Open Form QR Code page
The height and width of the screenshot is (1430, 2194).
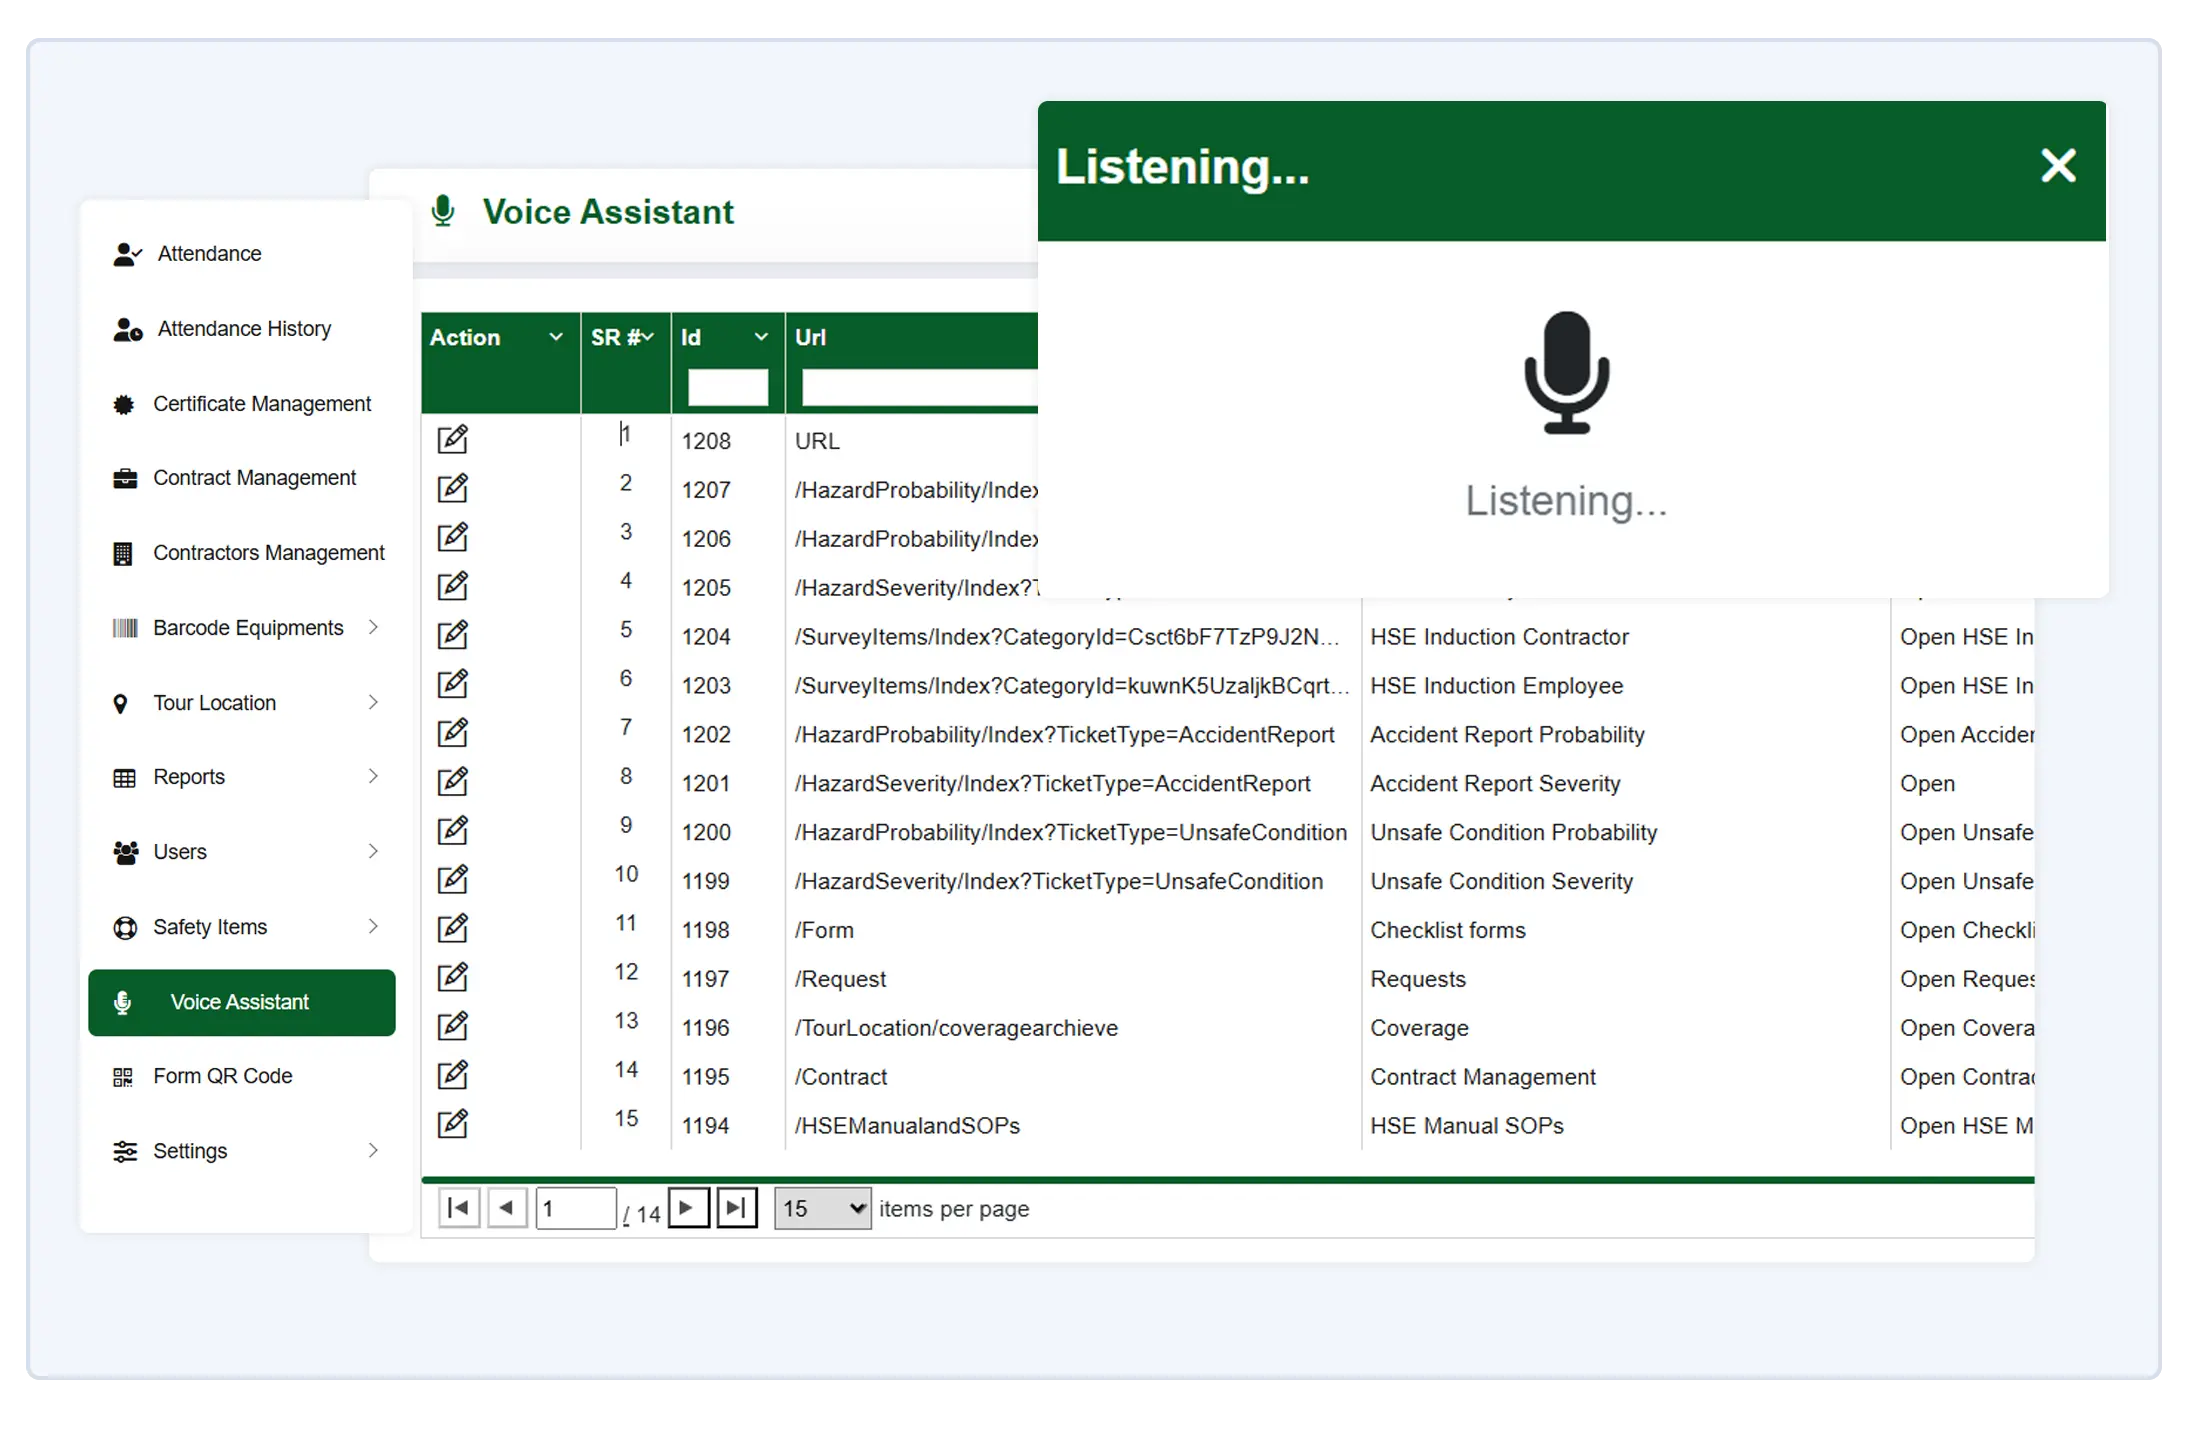(222, 1076)
